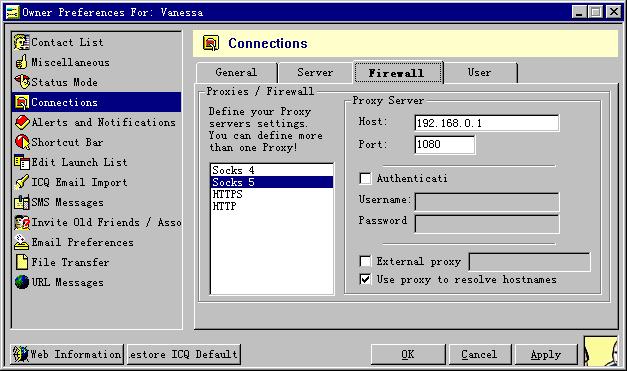Click the OK button
Screen dimensions: 627x371
[x=408, y=355]
